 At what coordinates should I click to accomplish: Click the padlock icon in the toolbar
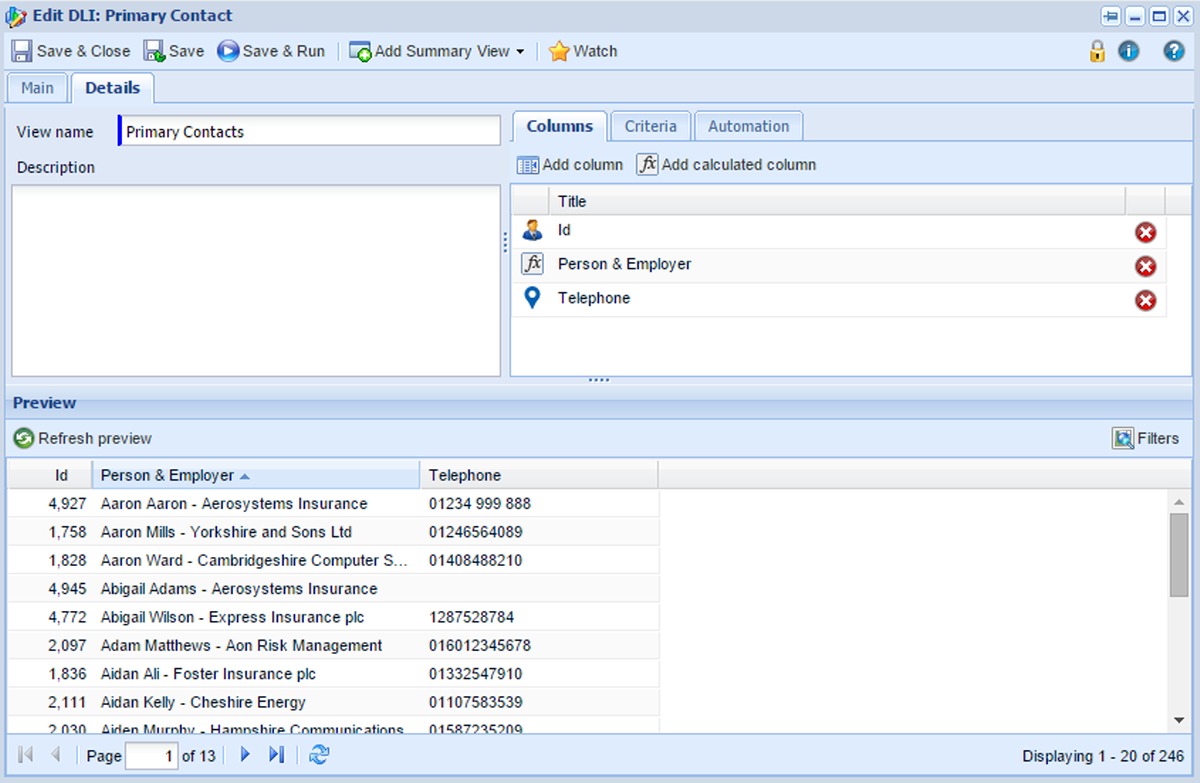click(1097, 51)
